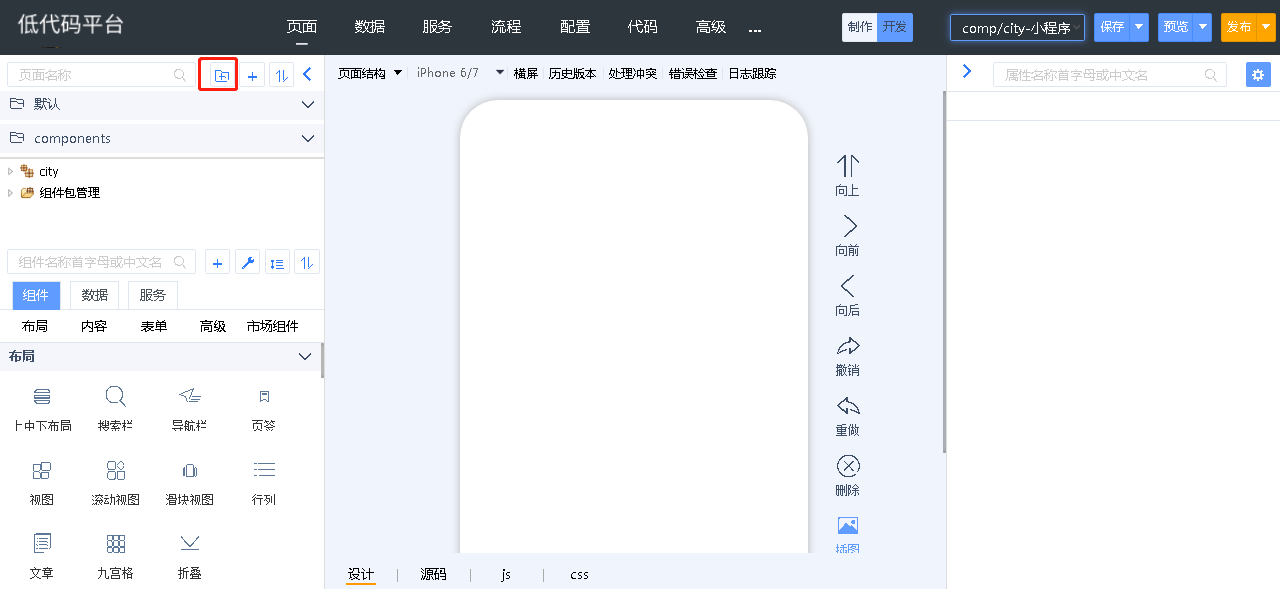
Task: Switch mode toggle to 制作
Action: 859,27
